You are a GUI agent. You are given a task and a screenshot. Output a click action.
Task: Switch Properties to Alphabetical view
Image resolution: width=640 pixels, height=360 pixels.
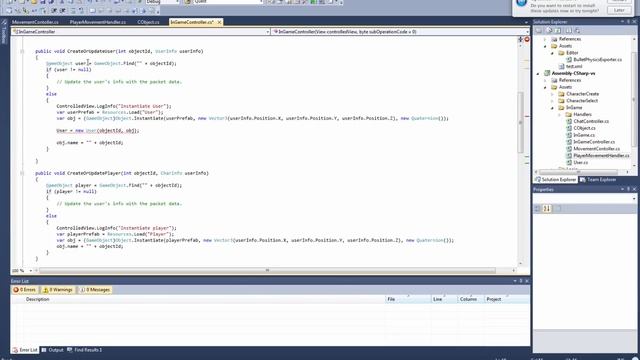click(547, 209)
